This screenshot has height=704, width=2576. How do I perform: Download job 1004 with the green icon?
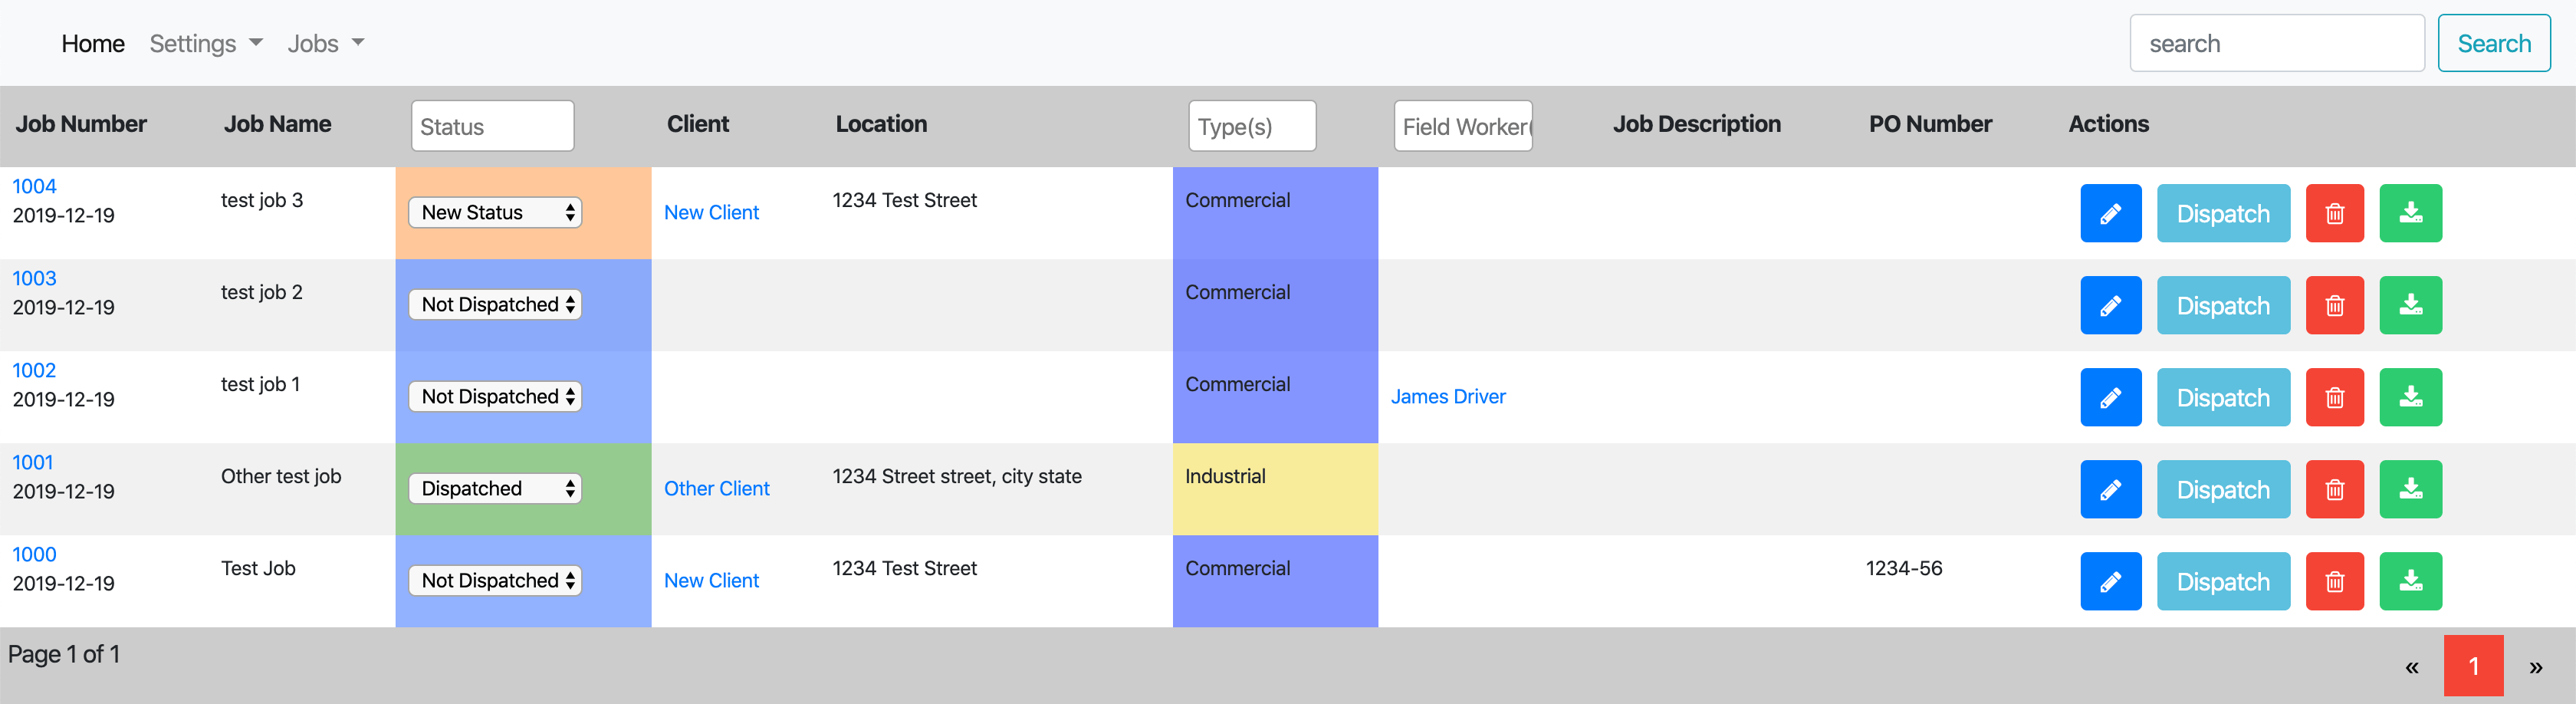coord(2411,213)
